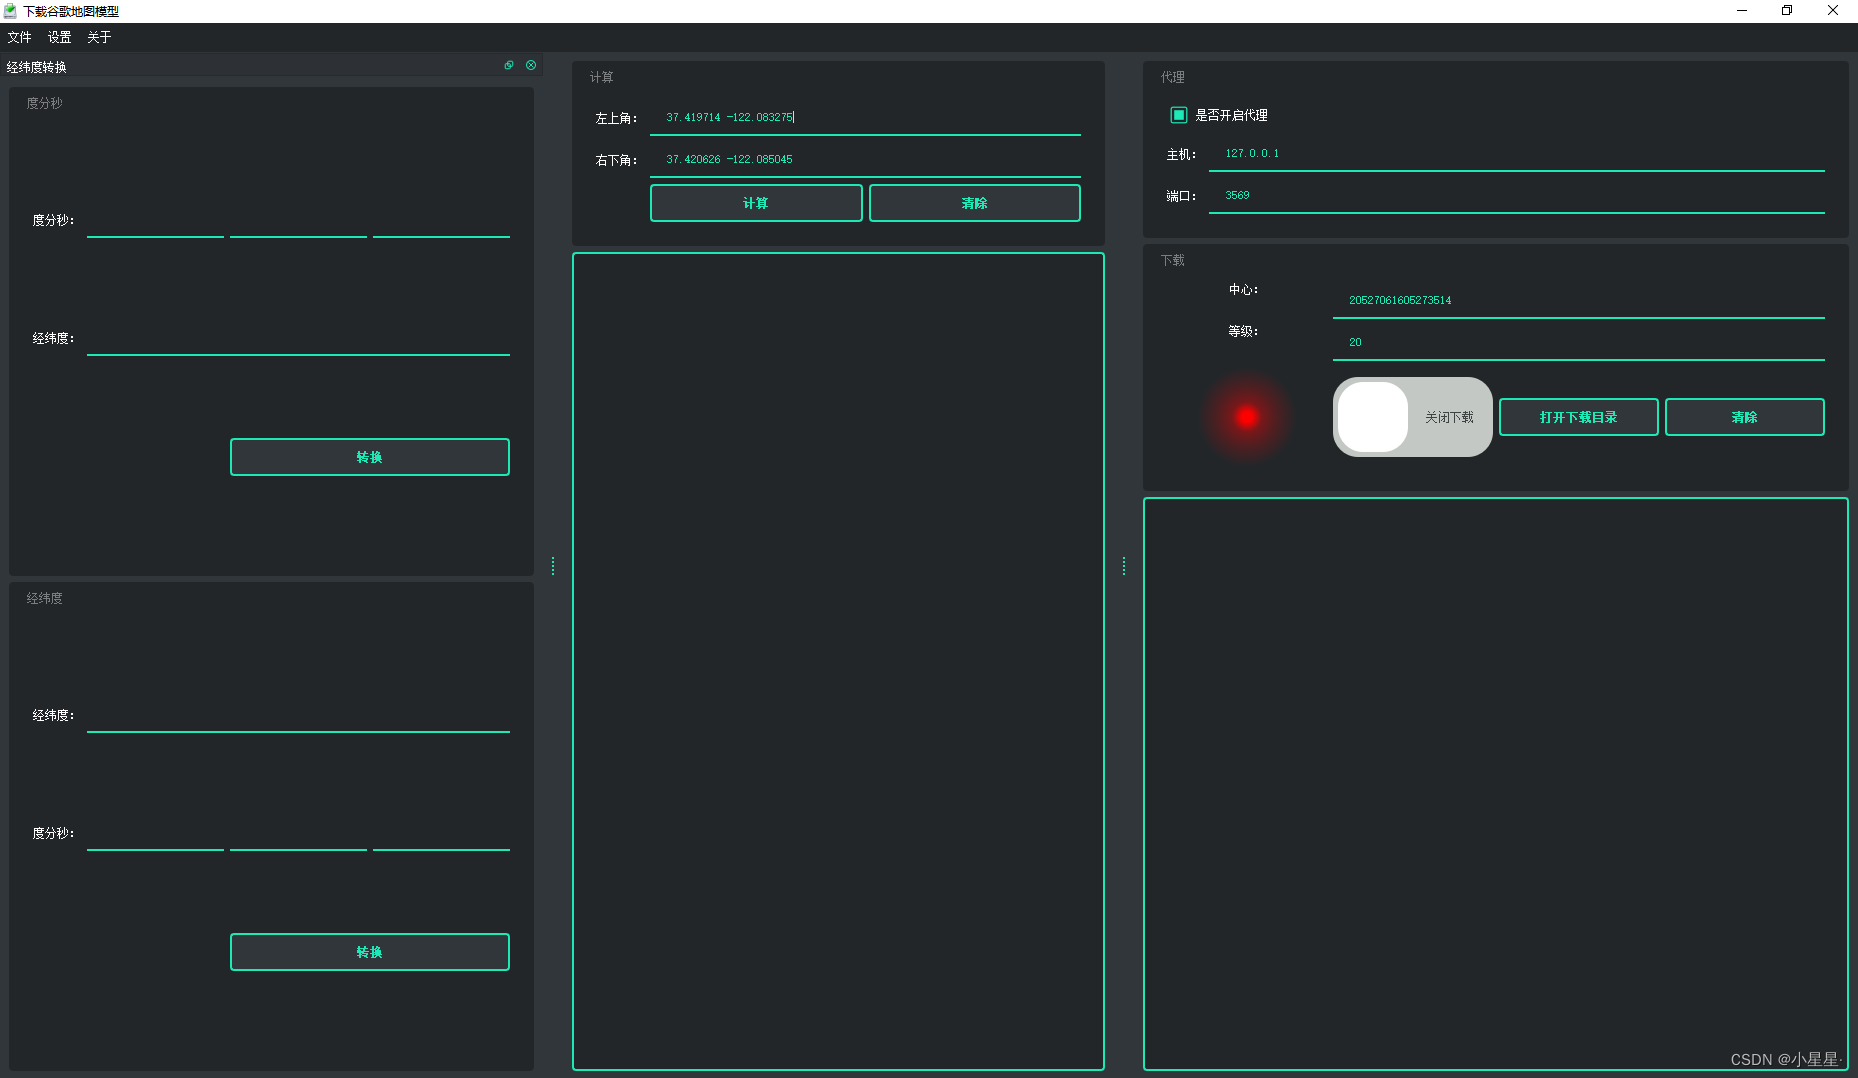Click the calculation results output area
Image resolution: width=1858 pixels, height=1078 pixels.
pyautogui.click(x=838, y=661)
